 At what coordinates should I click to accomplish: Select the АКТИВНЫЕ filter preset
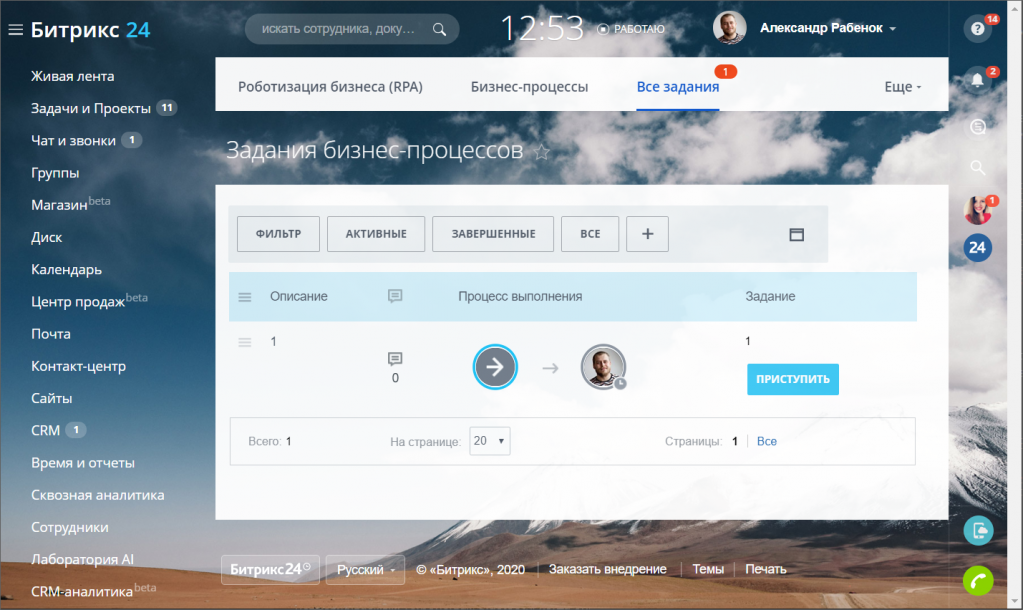tap(376, 234)
